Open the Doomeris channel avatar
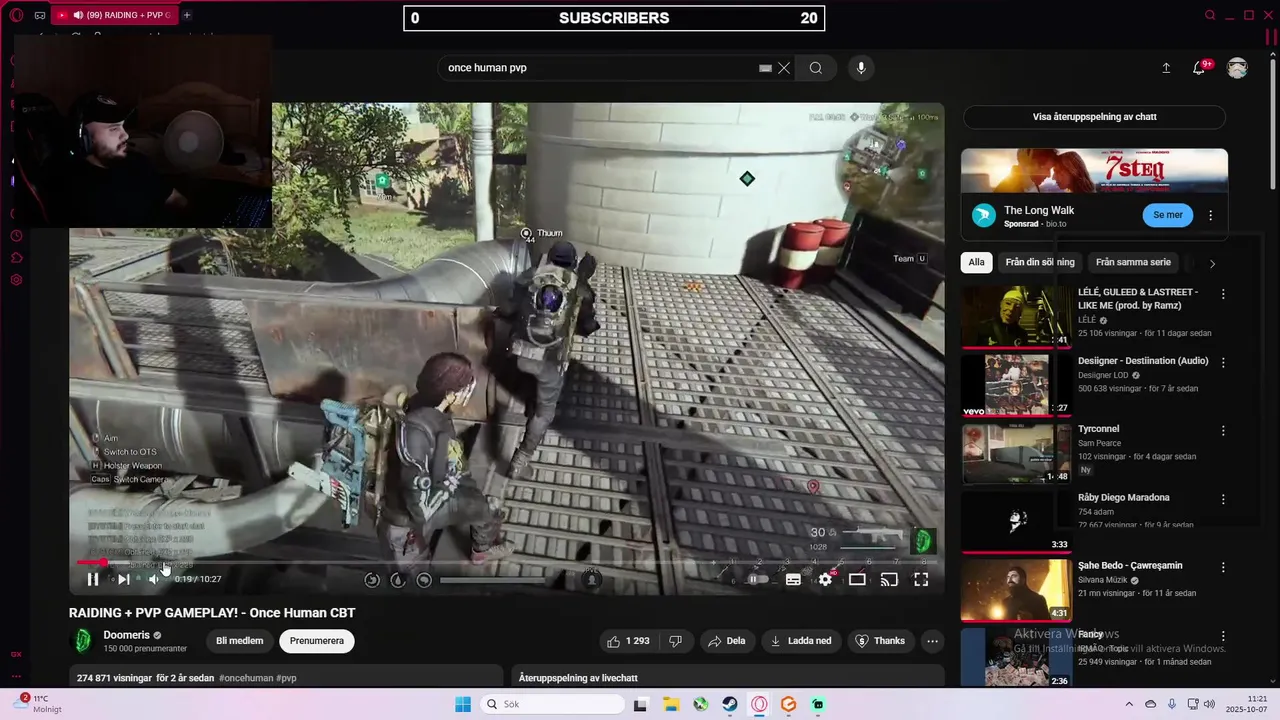Image resolution: width=1280 pixels, height=720 pixels. [81, 641]
